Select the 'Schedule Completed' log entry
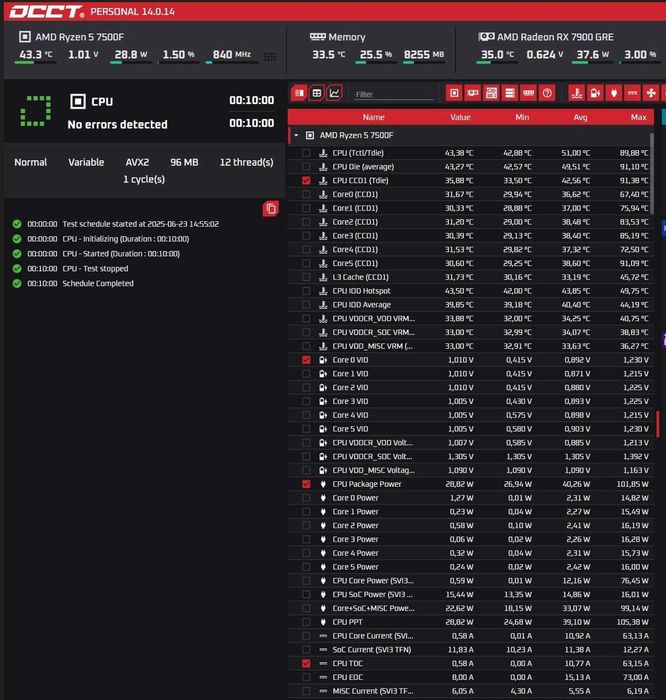Image resolution: width=666 pixels, height=700 pixels. pyautogui.click(x=98, y=283)
